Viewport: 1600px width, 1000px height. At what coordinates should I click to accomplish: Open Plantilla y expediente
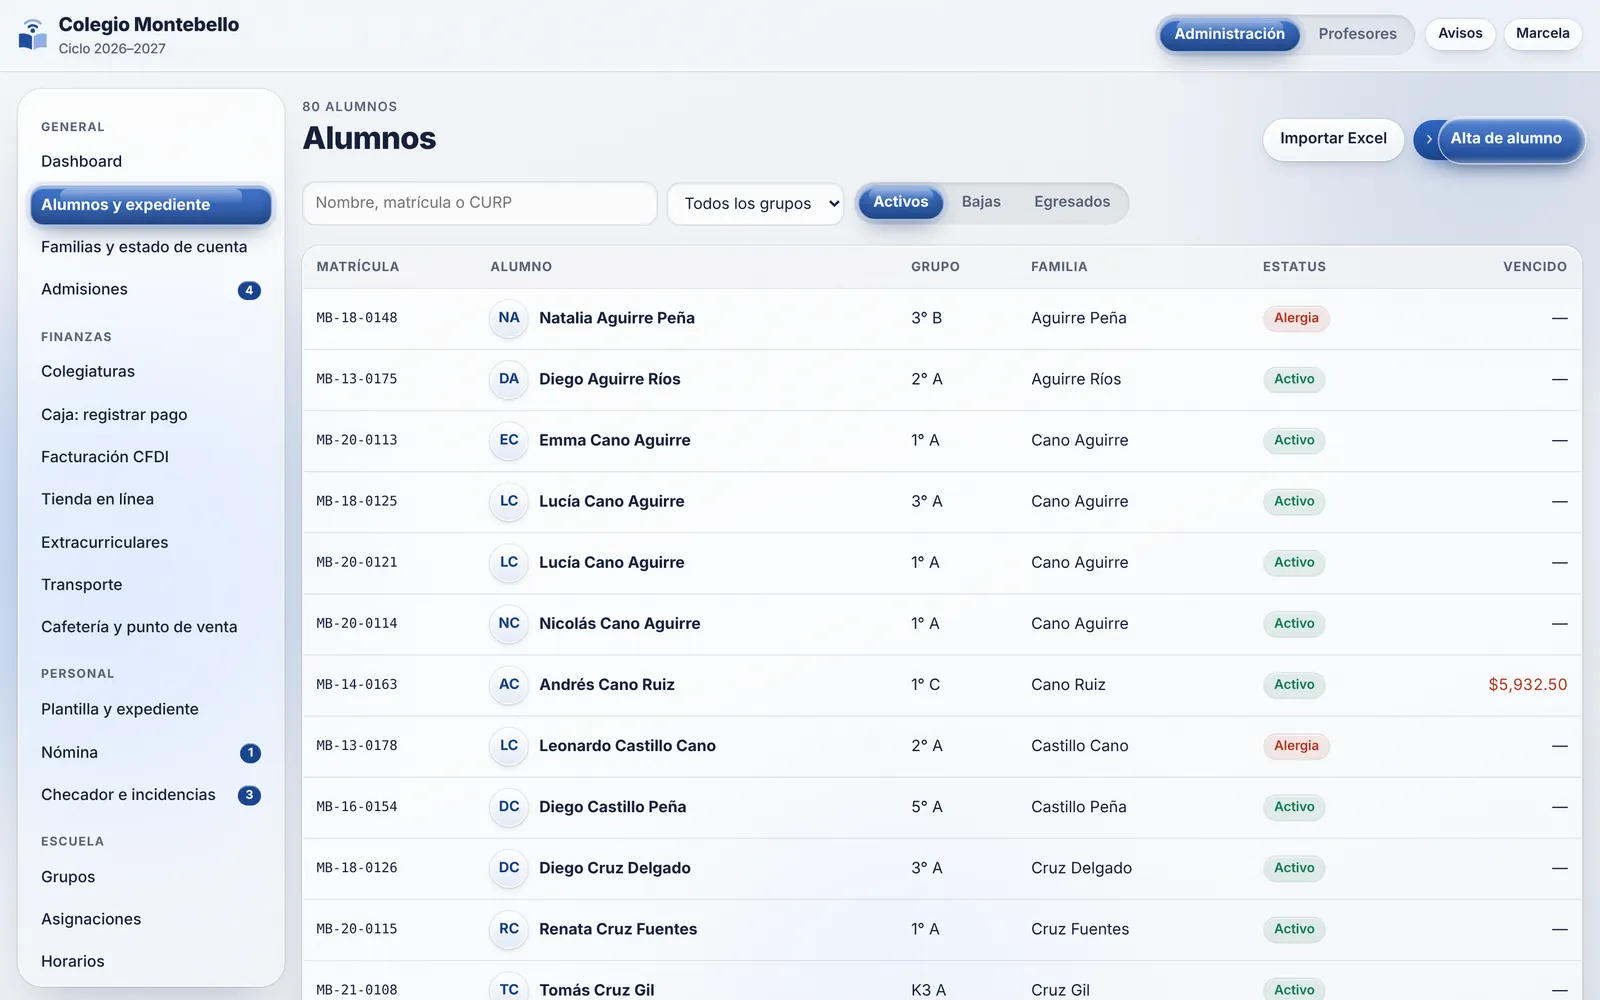click(151, 710)
